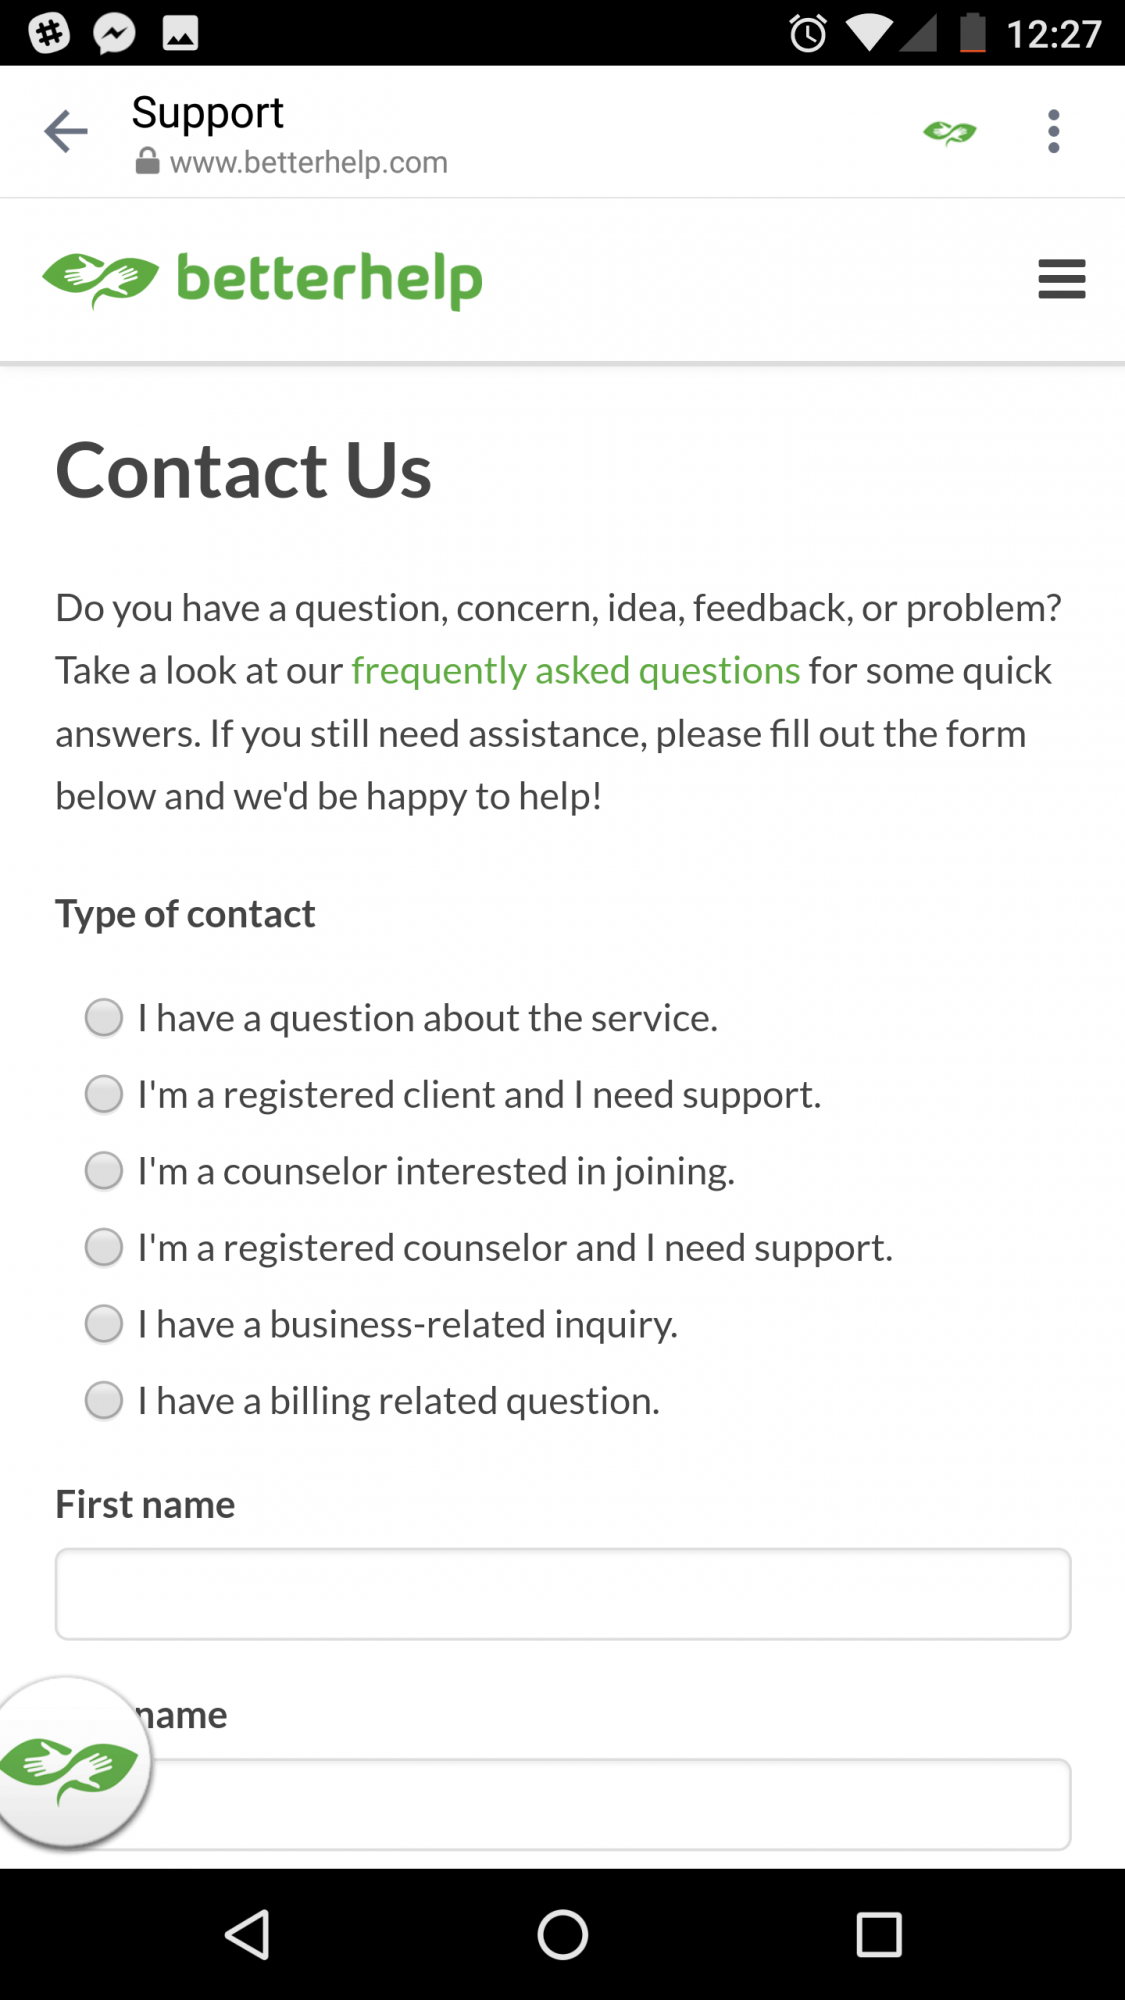Tap the Android recent apps button

[x=879, y=1934]
